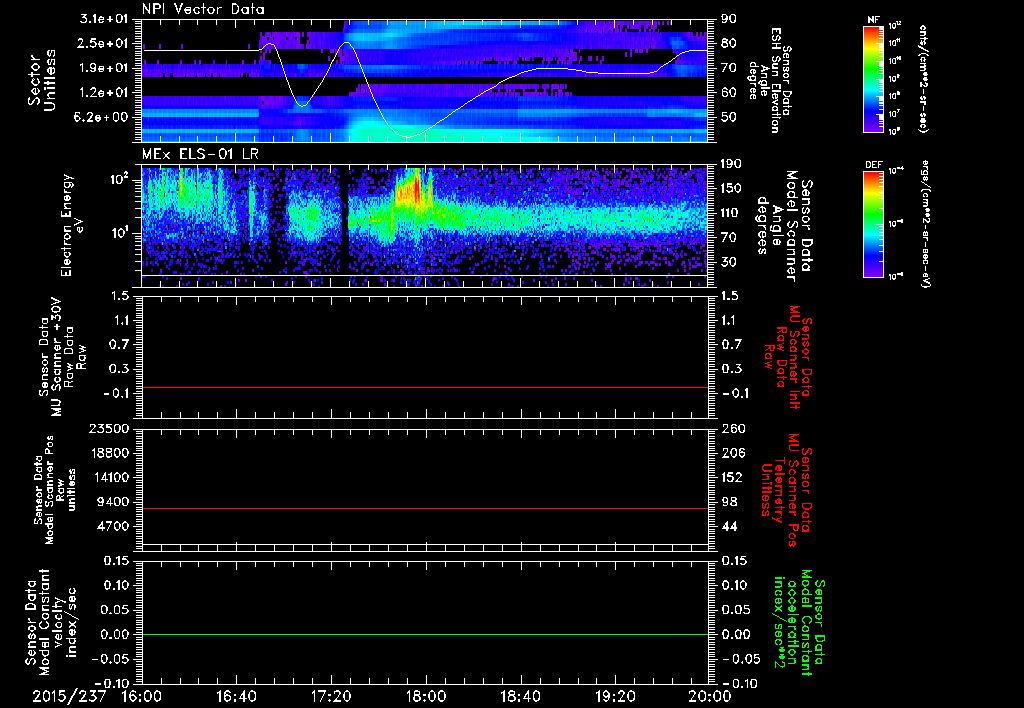Click the 206 telemetry tick value

pos(732,453)
